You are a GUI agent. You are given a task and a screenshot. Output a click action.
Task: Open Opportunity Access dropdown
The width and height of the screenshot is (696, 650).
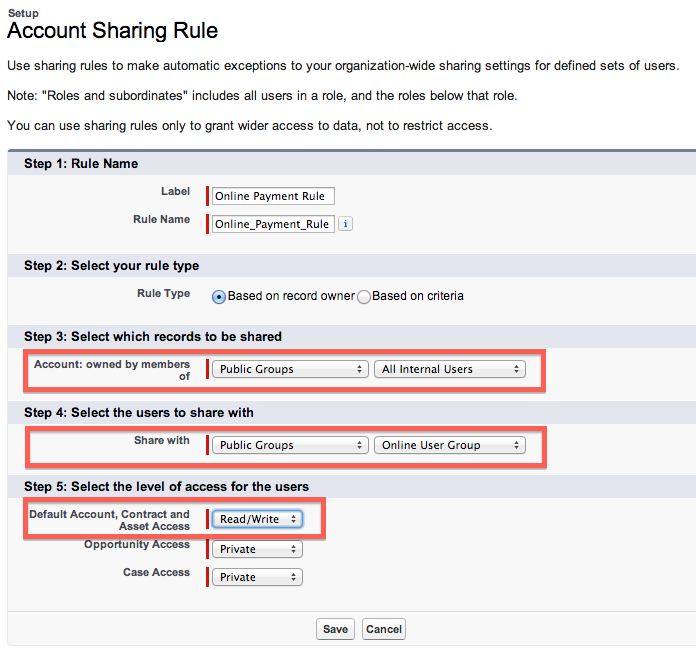click(257, 549)
